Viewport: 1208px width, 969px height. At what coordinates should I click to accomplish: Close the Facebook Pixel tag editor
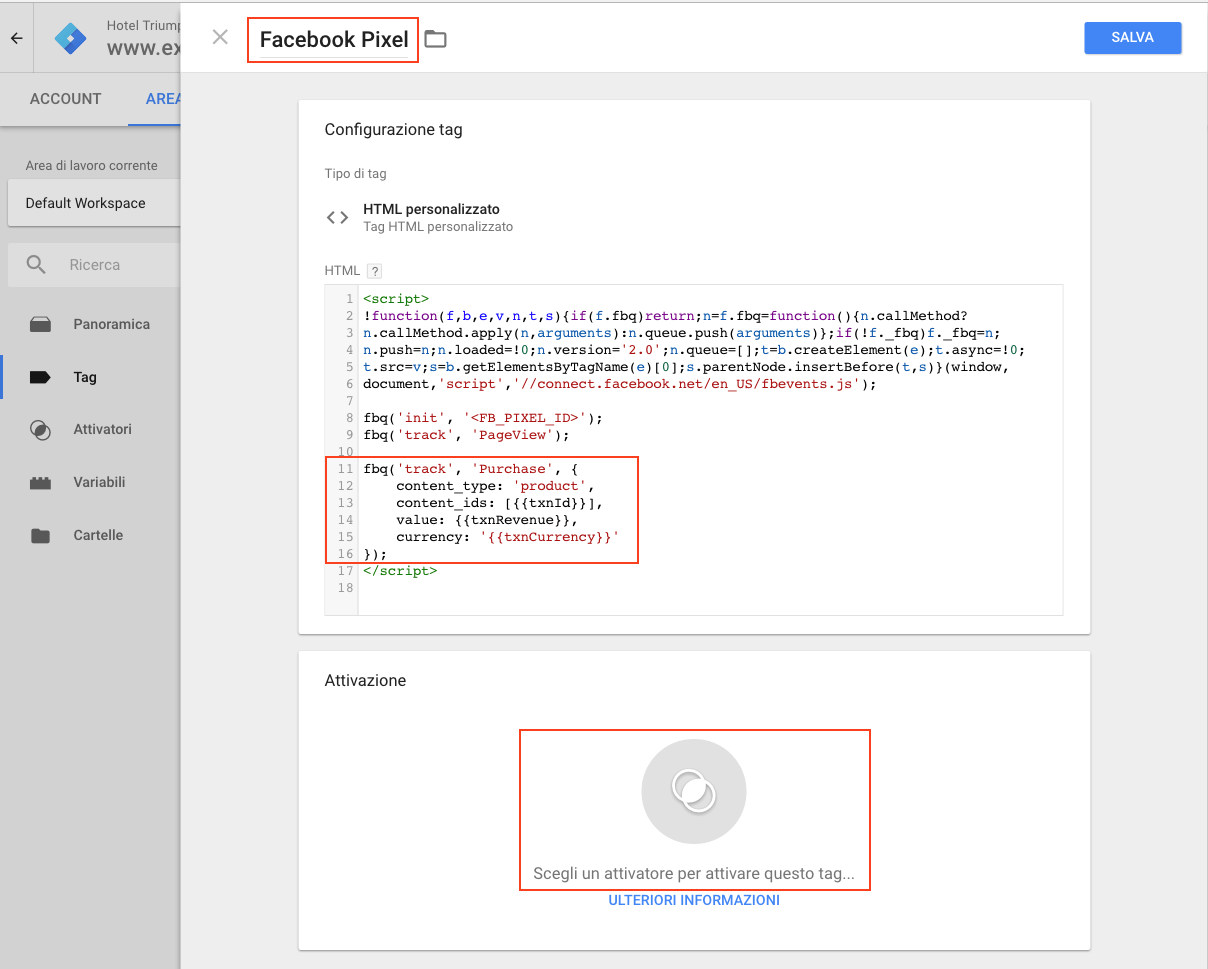[x=220, y=38]
